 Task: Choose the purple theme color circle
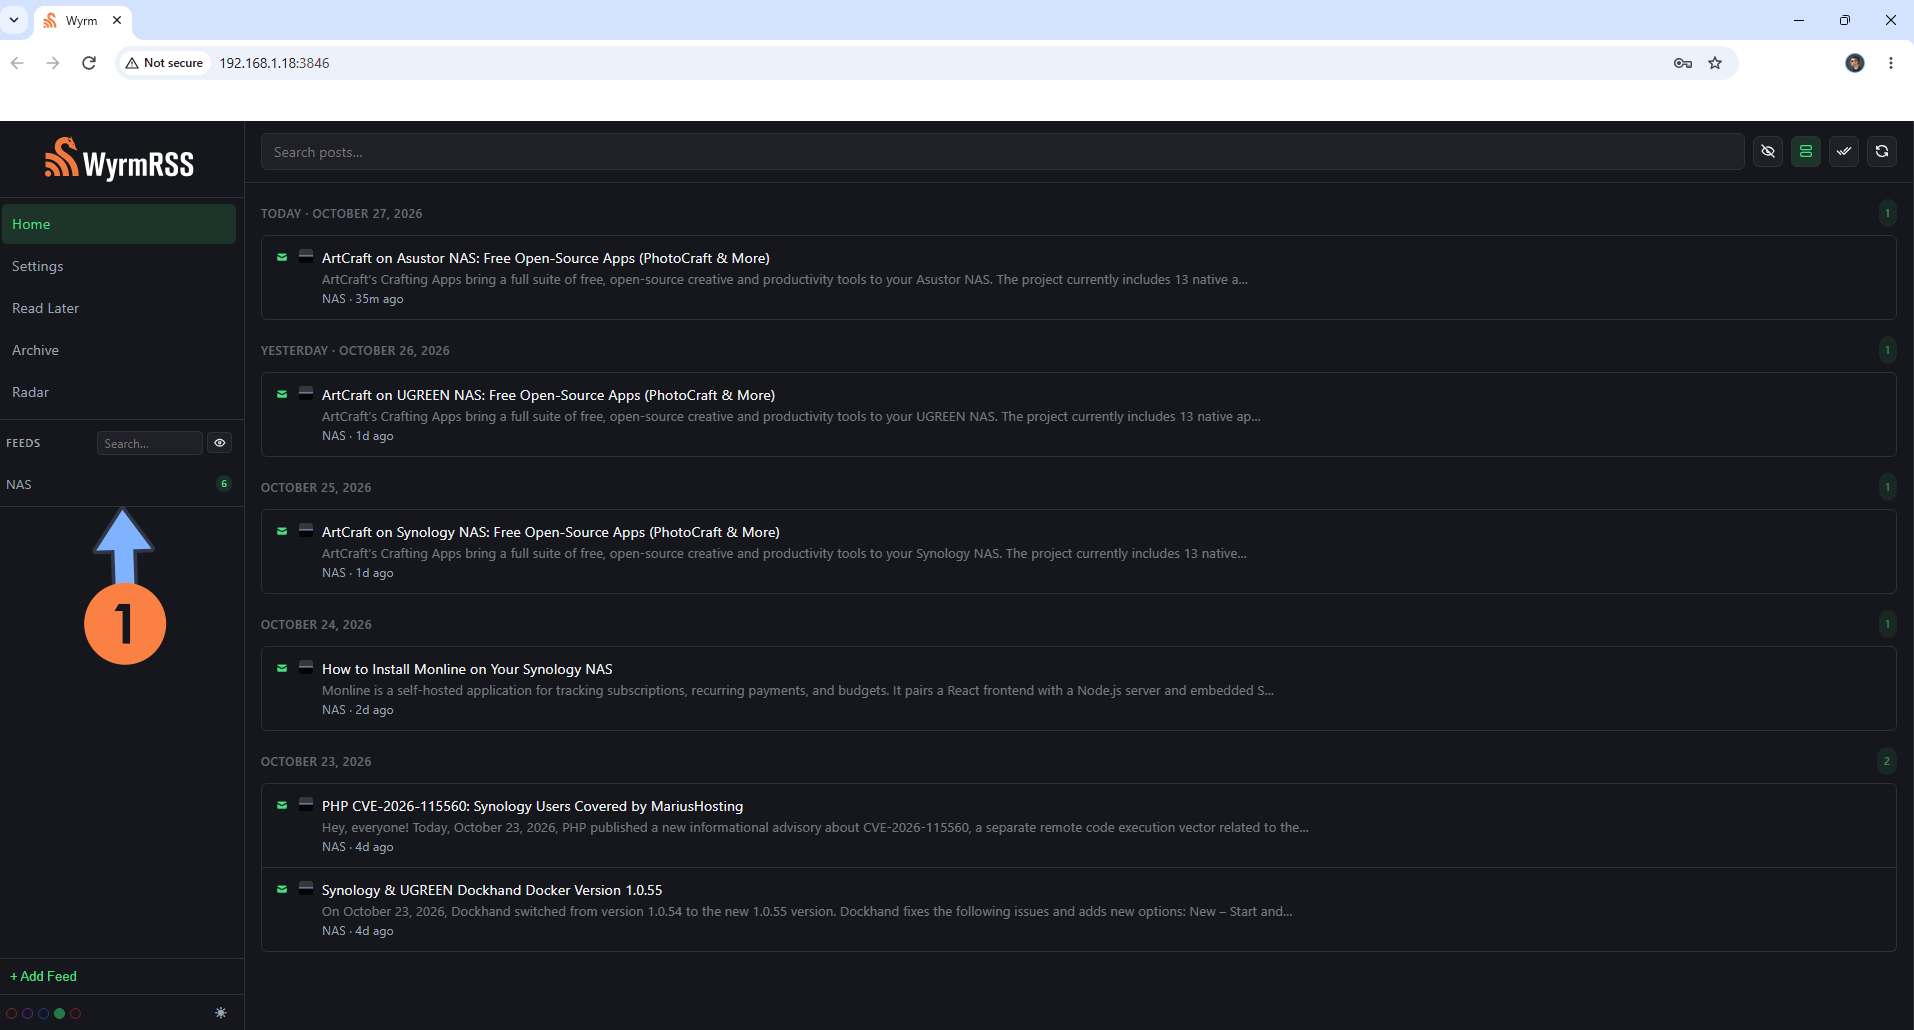click(28, 1013)
